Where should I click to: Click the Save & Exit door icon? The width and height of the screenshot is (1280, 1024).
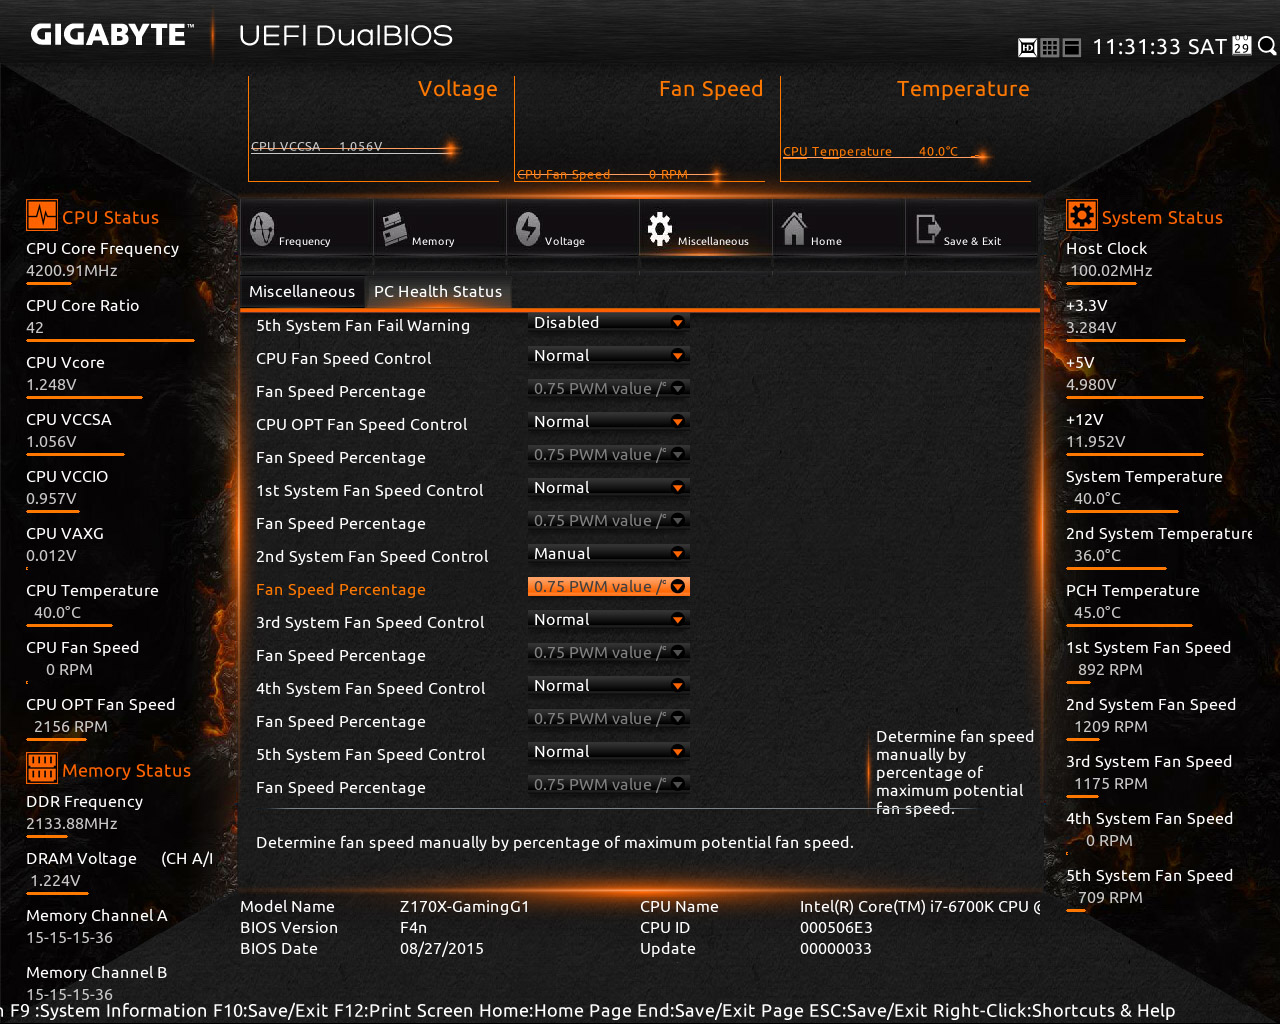[927, 230]
